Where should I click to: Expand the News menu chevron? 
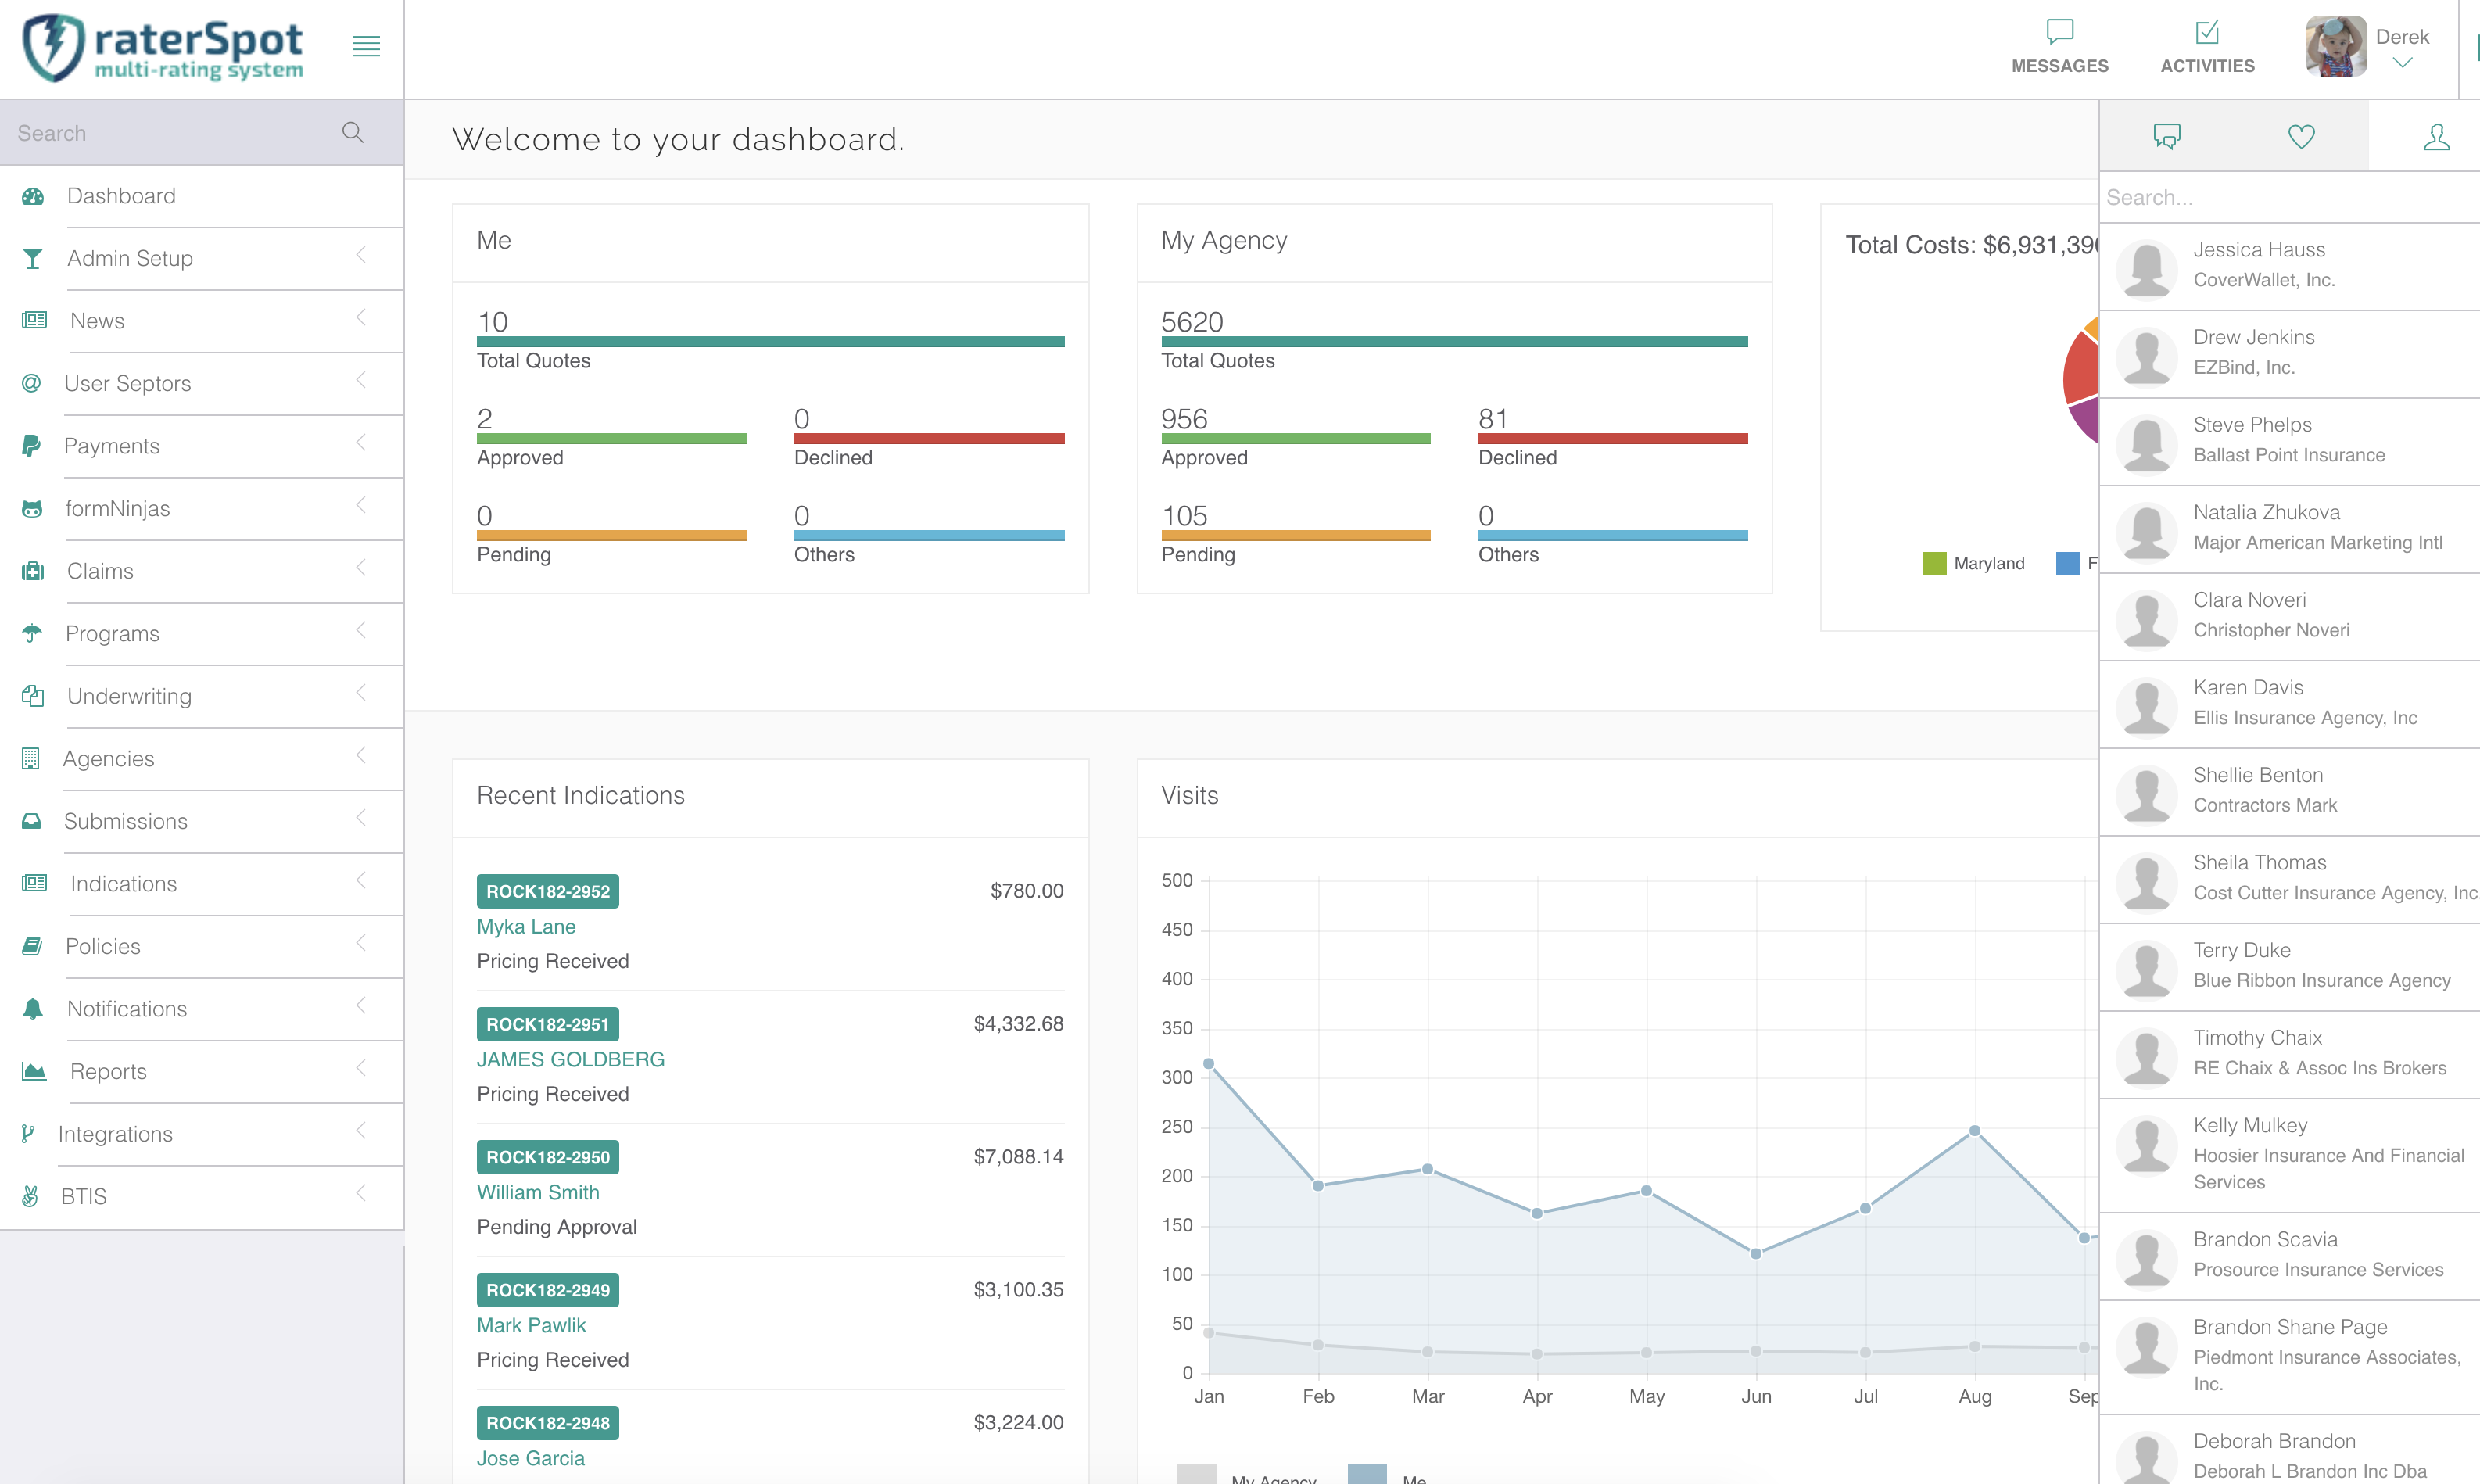point(361,318)
